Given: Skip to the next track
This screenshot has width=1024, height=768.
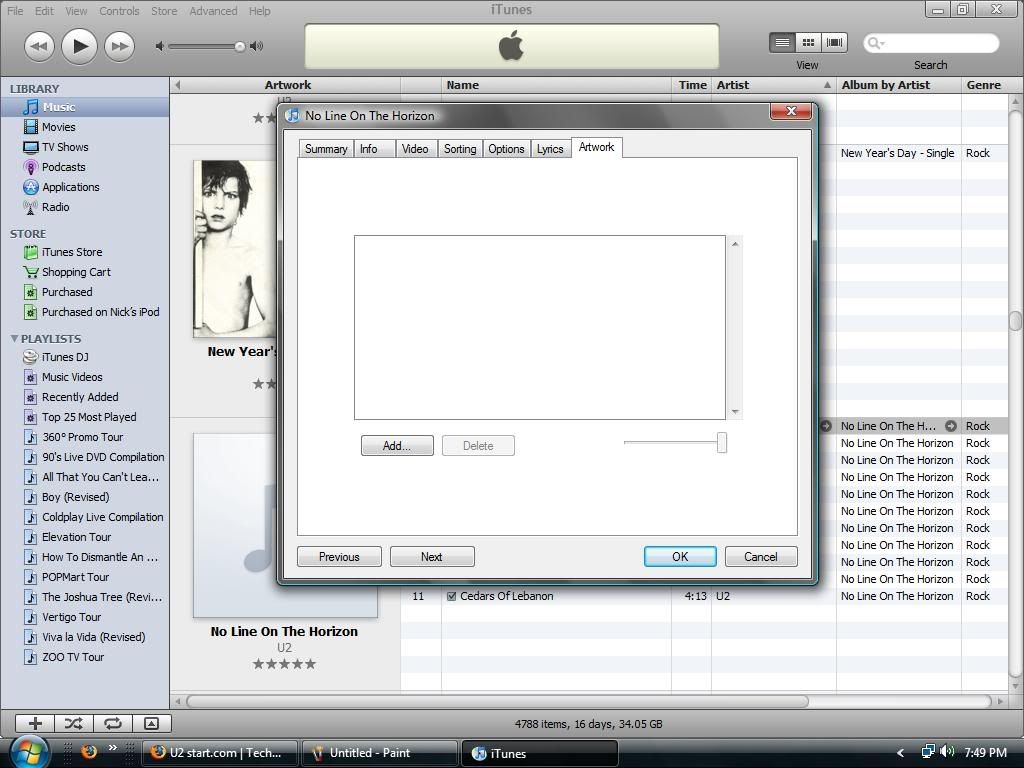Looking at the screenshot, I should pyautogui.click(x=120, y=46).
